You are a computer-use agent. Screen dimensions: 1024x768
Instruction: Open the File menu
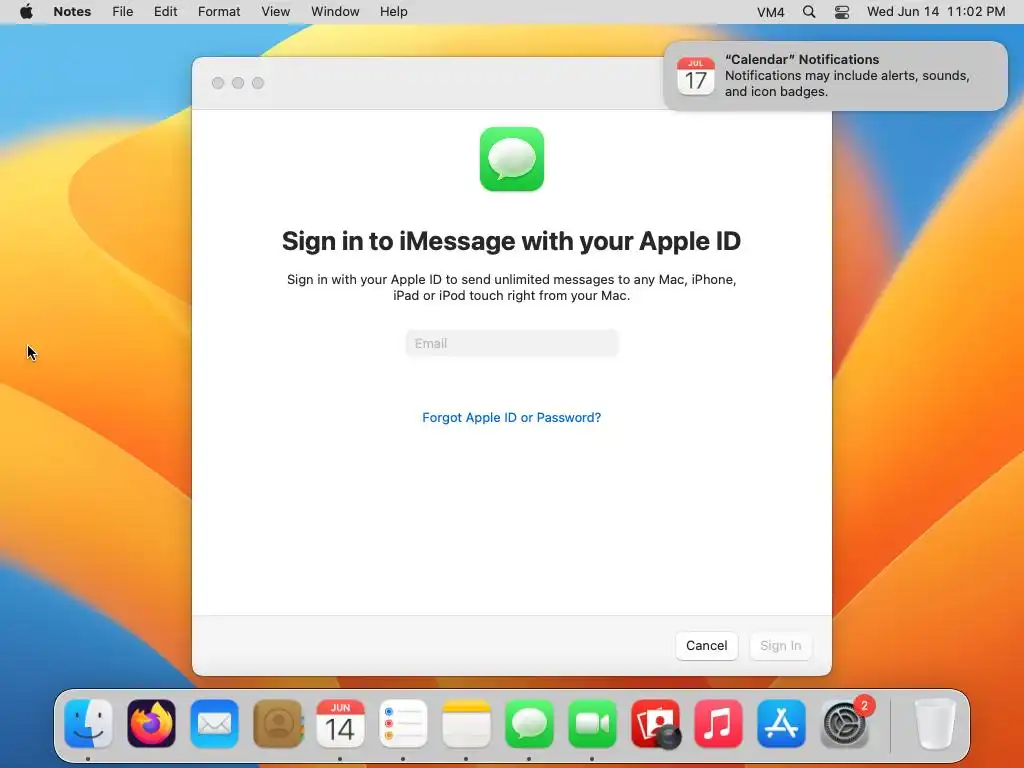coord(122,12)
